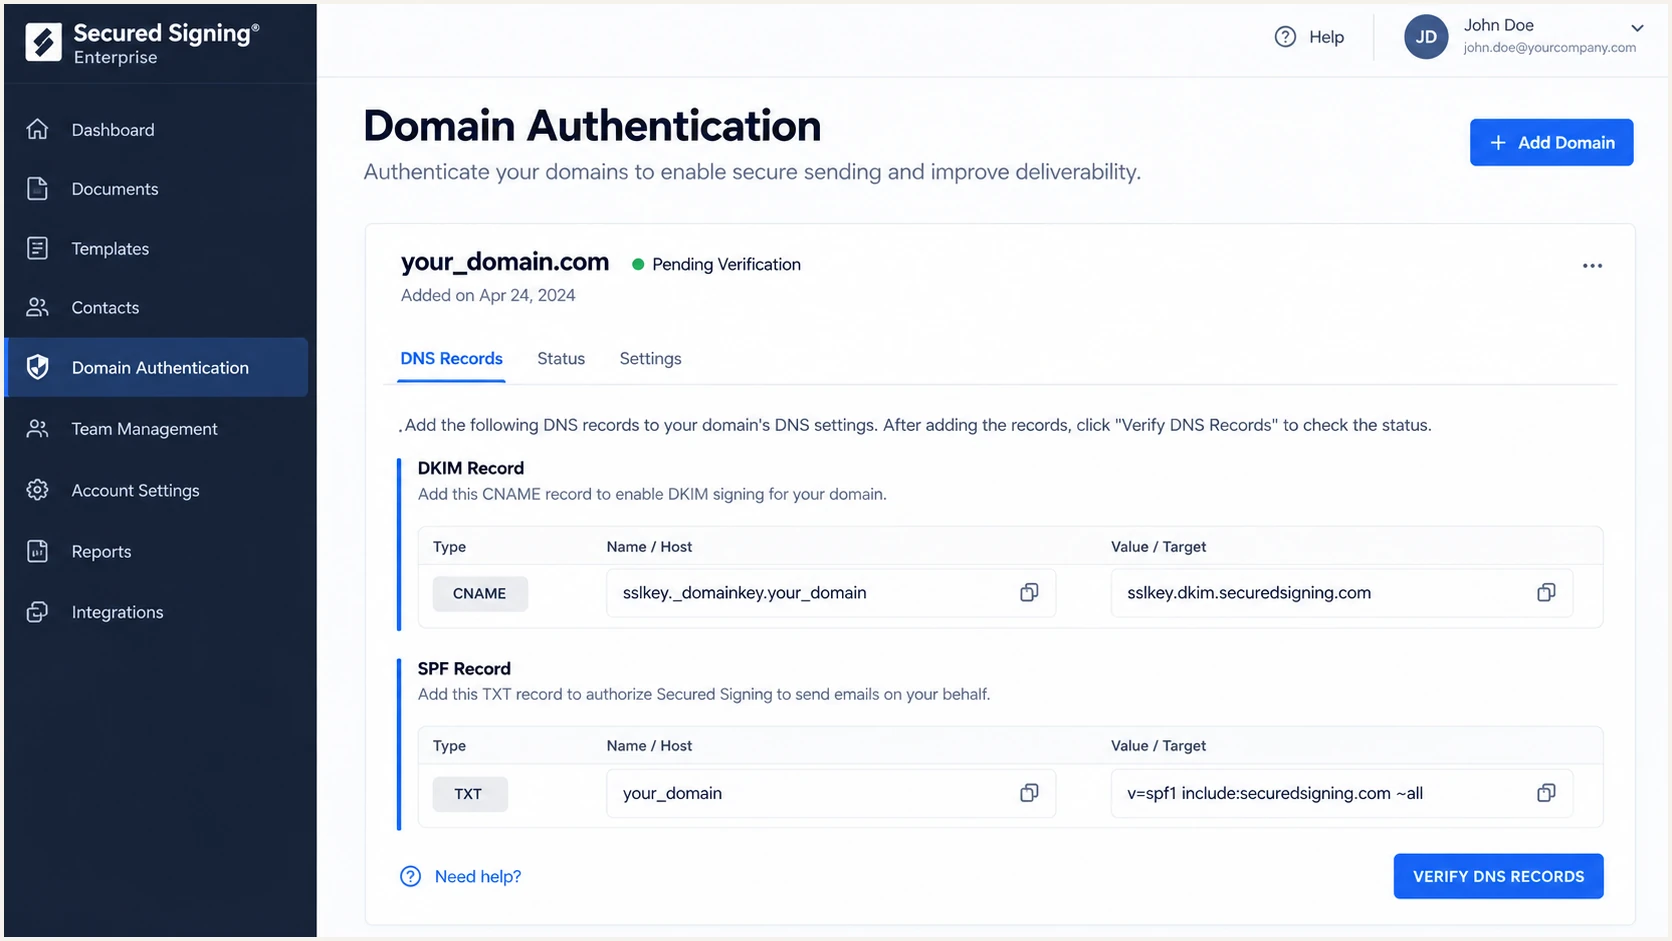The width and height of the screenshot is (1672, 941).
Task: Click john.doe@yourcompany.com email text
Action: [x=1550, y=48]
